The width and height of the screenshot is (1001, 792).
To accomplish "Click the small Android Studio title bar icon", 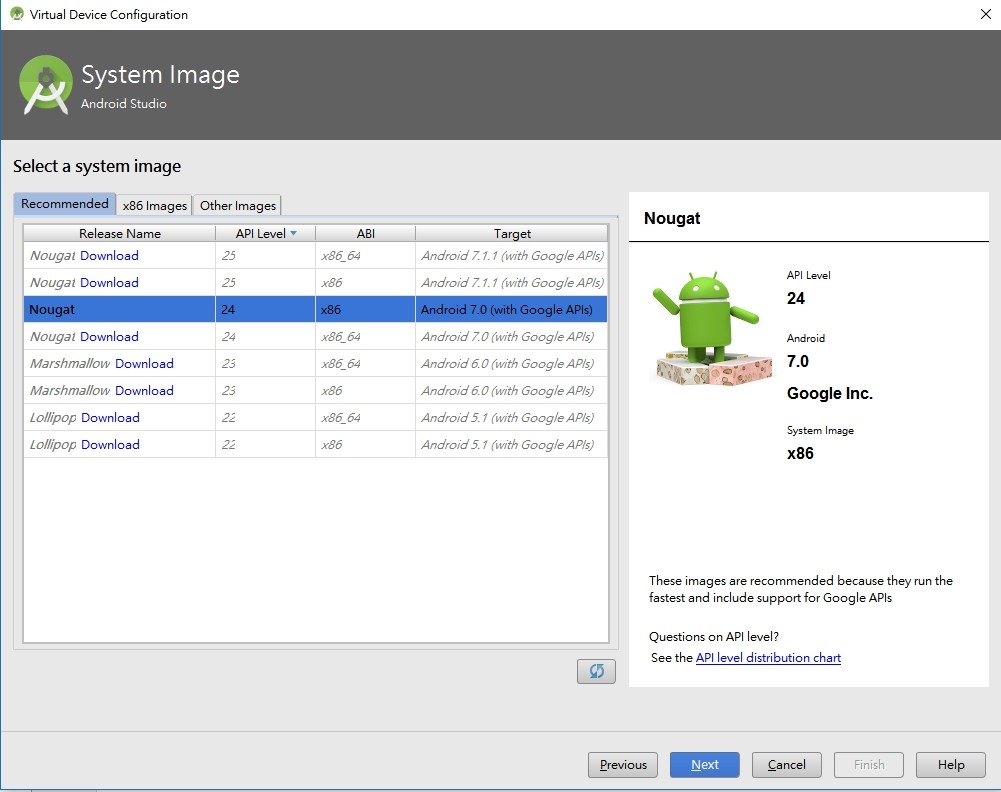I will click(x=17, y=13).
